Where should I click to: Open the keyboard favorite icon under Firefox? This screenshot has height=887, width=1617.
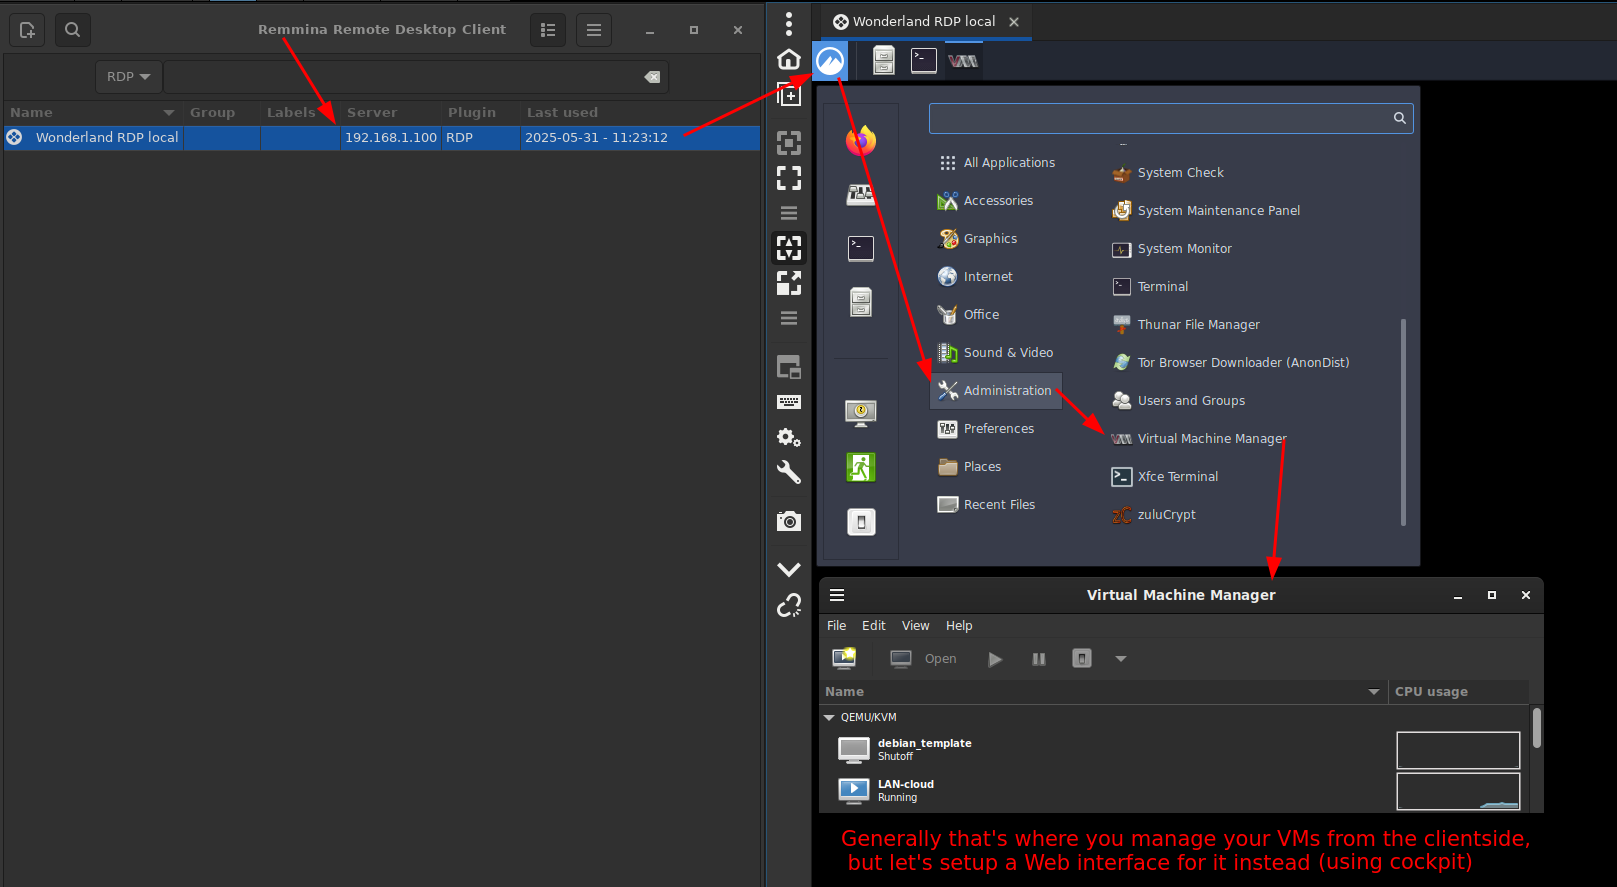861,195
